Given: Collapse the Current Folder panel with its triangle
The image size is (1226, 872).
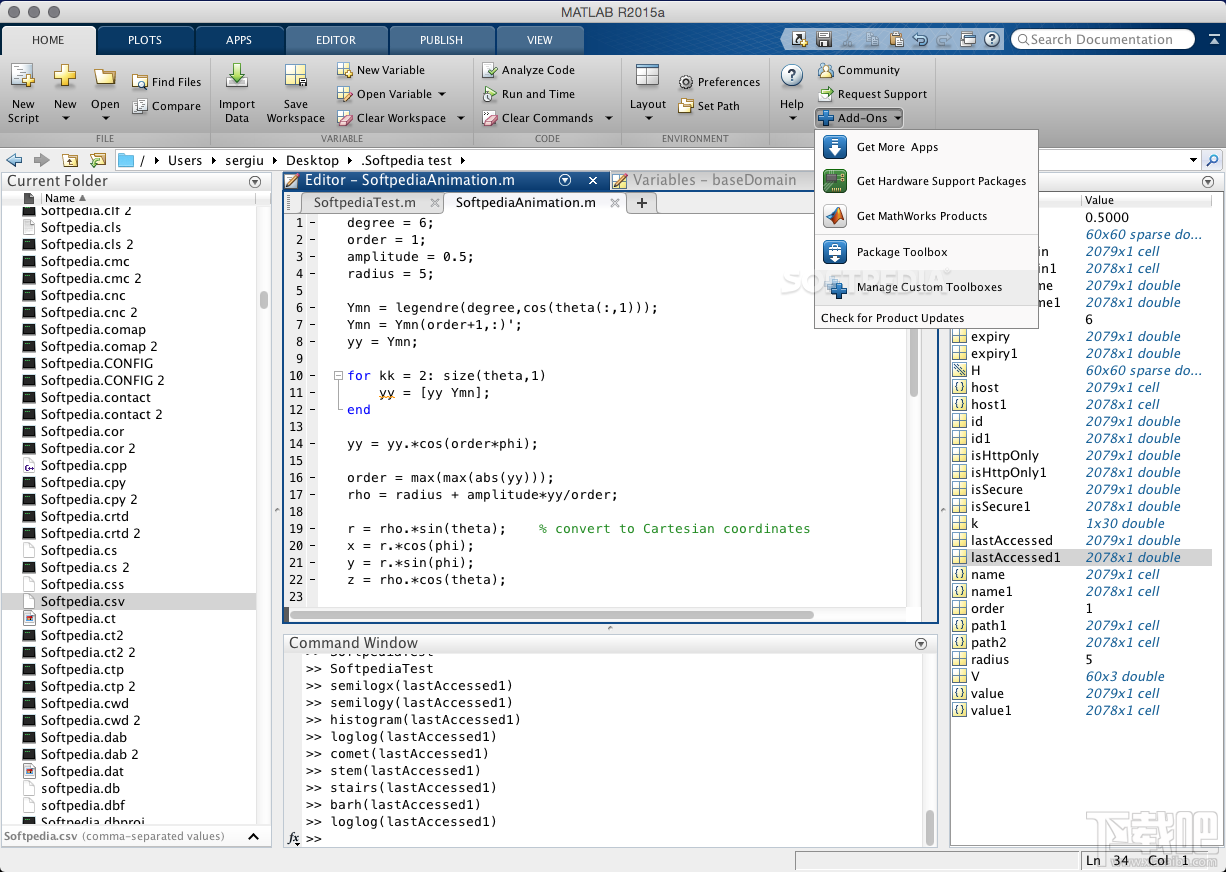Looking at the screenshot, I should [255, 181].
